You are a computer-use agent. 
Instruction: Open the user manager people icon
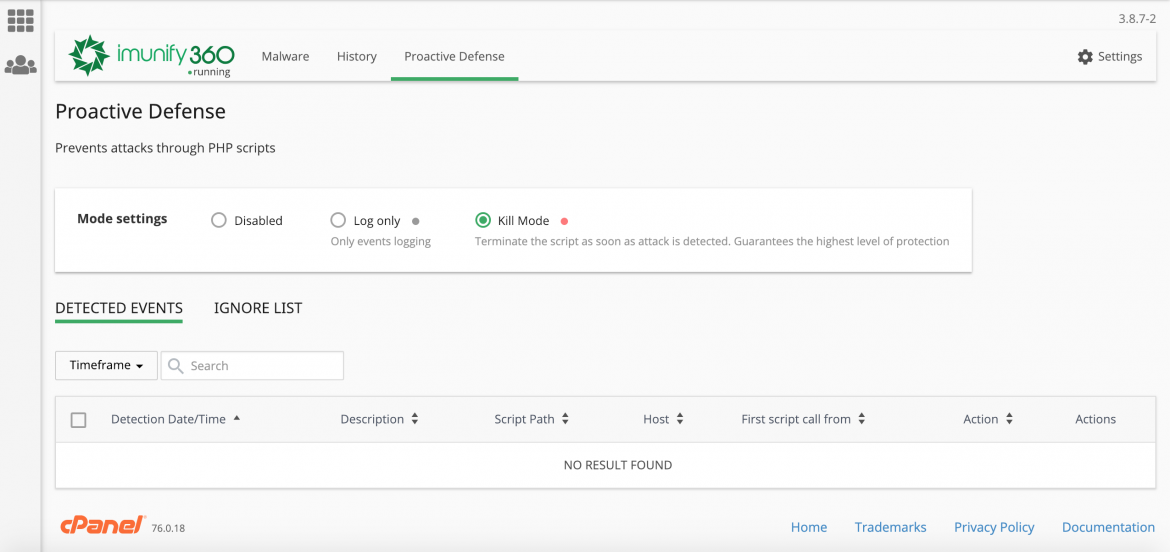click(x=20, y=66)
